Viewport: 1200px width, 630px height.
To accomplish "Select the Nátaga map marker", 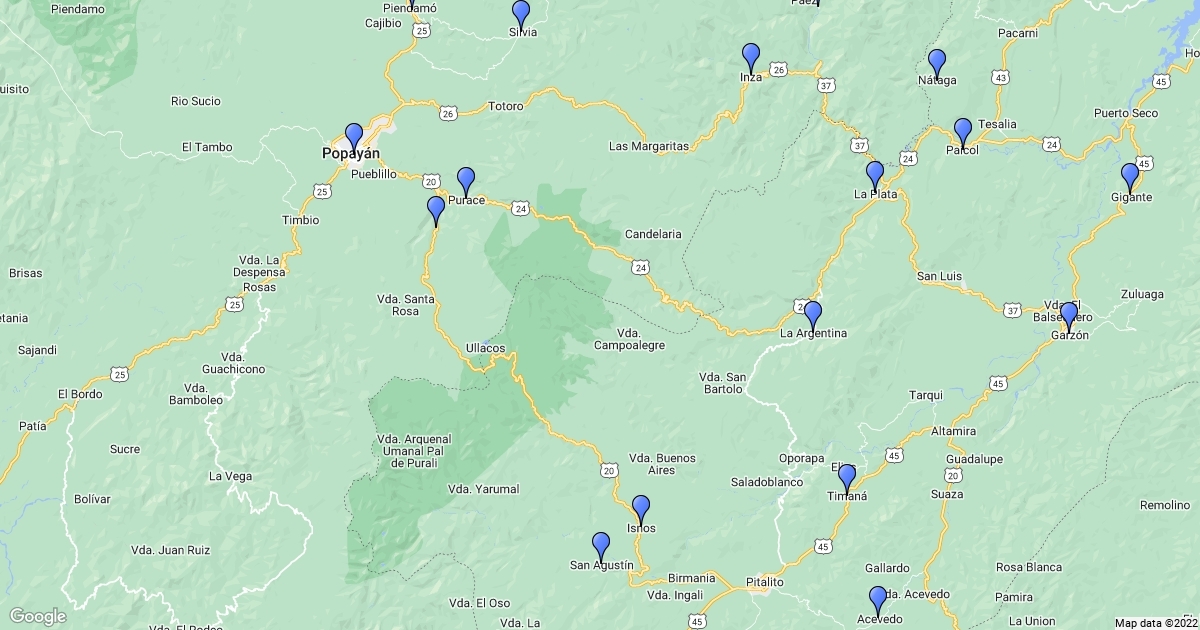I will pyautogui.click(x=937, y=64).
